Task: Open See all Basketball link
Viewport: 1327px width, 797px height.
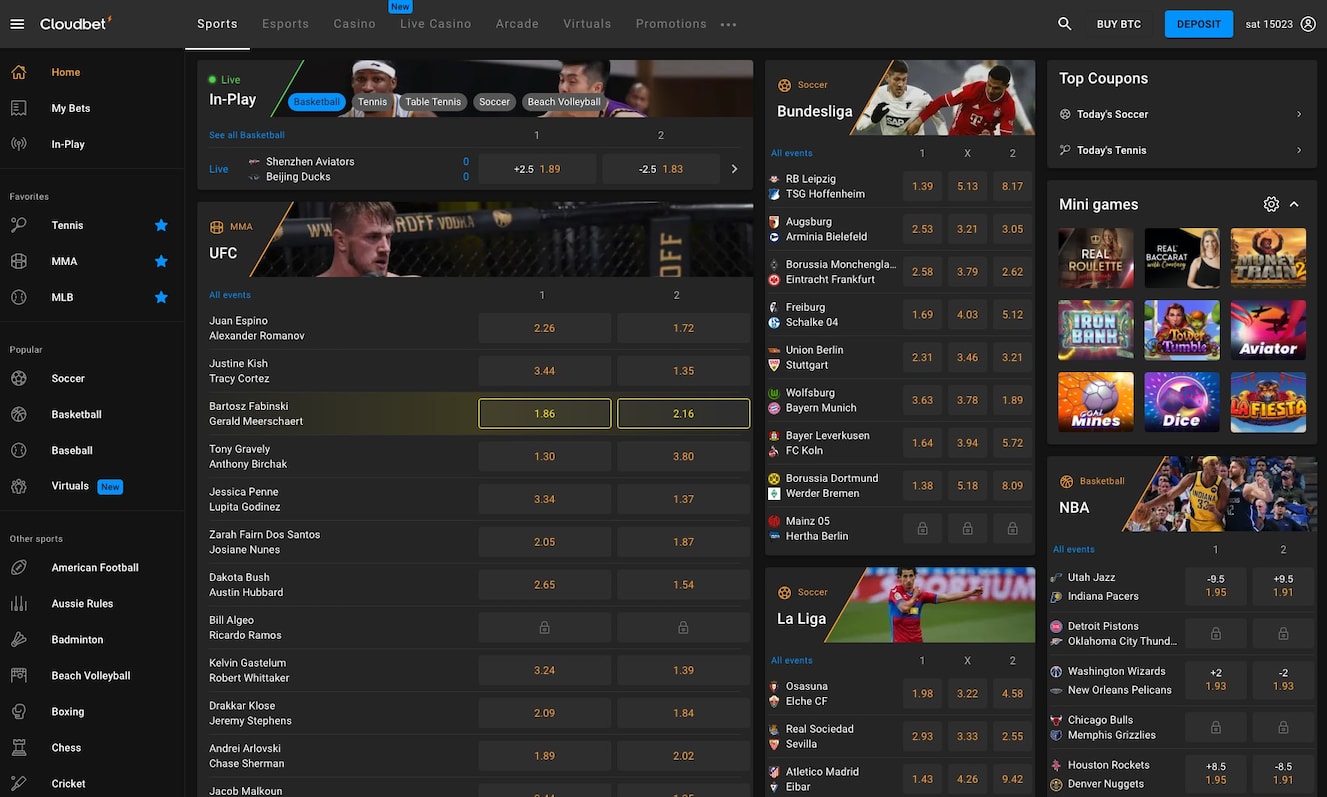Action: 247,135
